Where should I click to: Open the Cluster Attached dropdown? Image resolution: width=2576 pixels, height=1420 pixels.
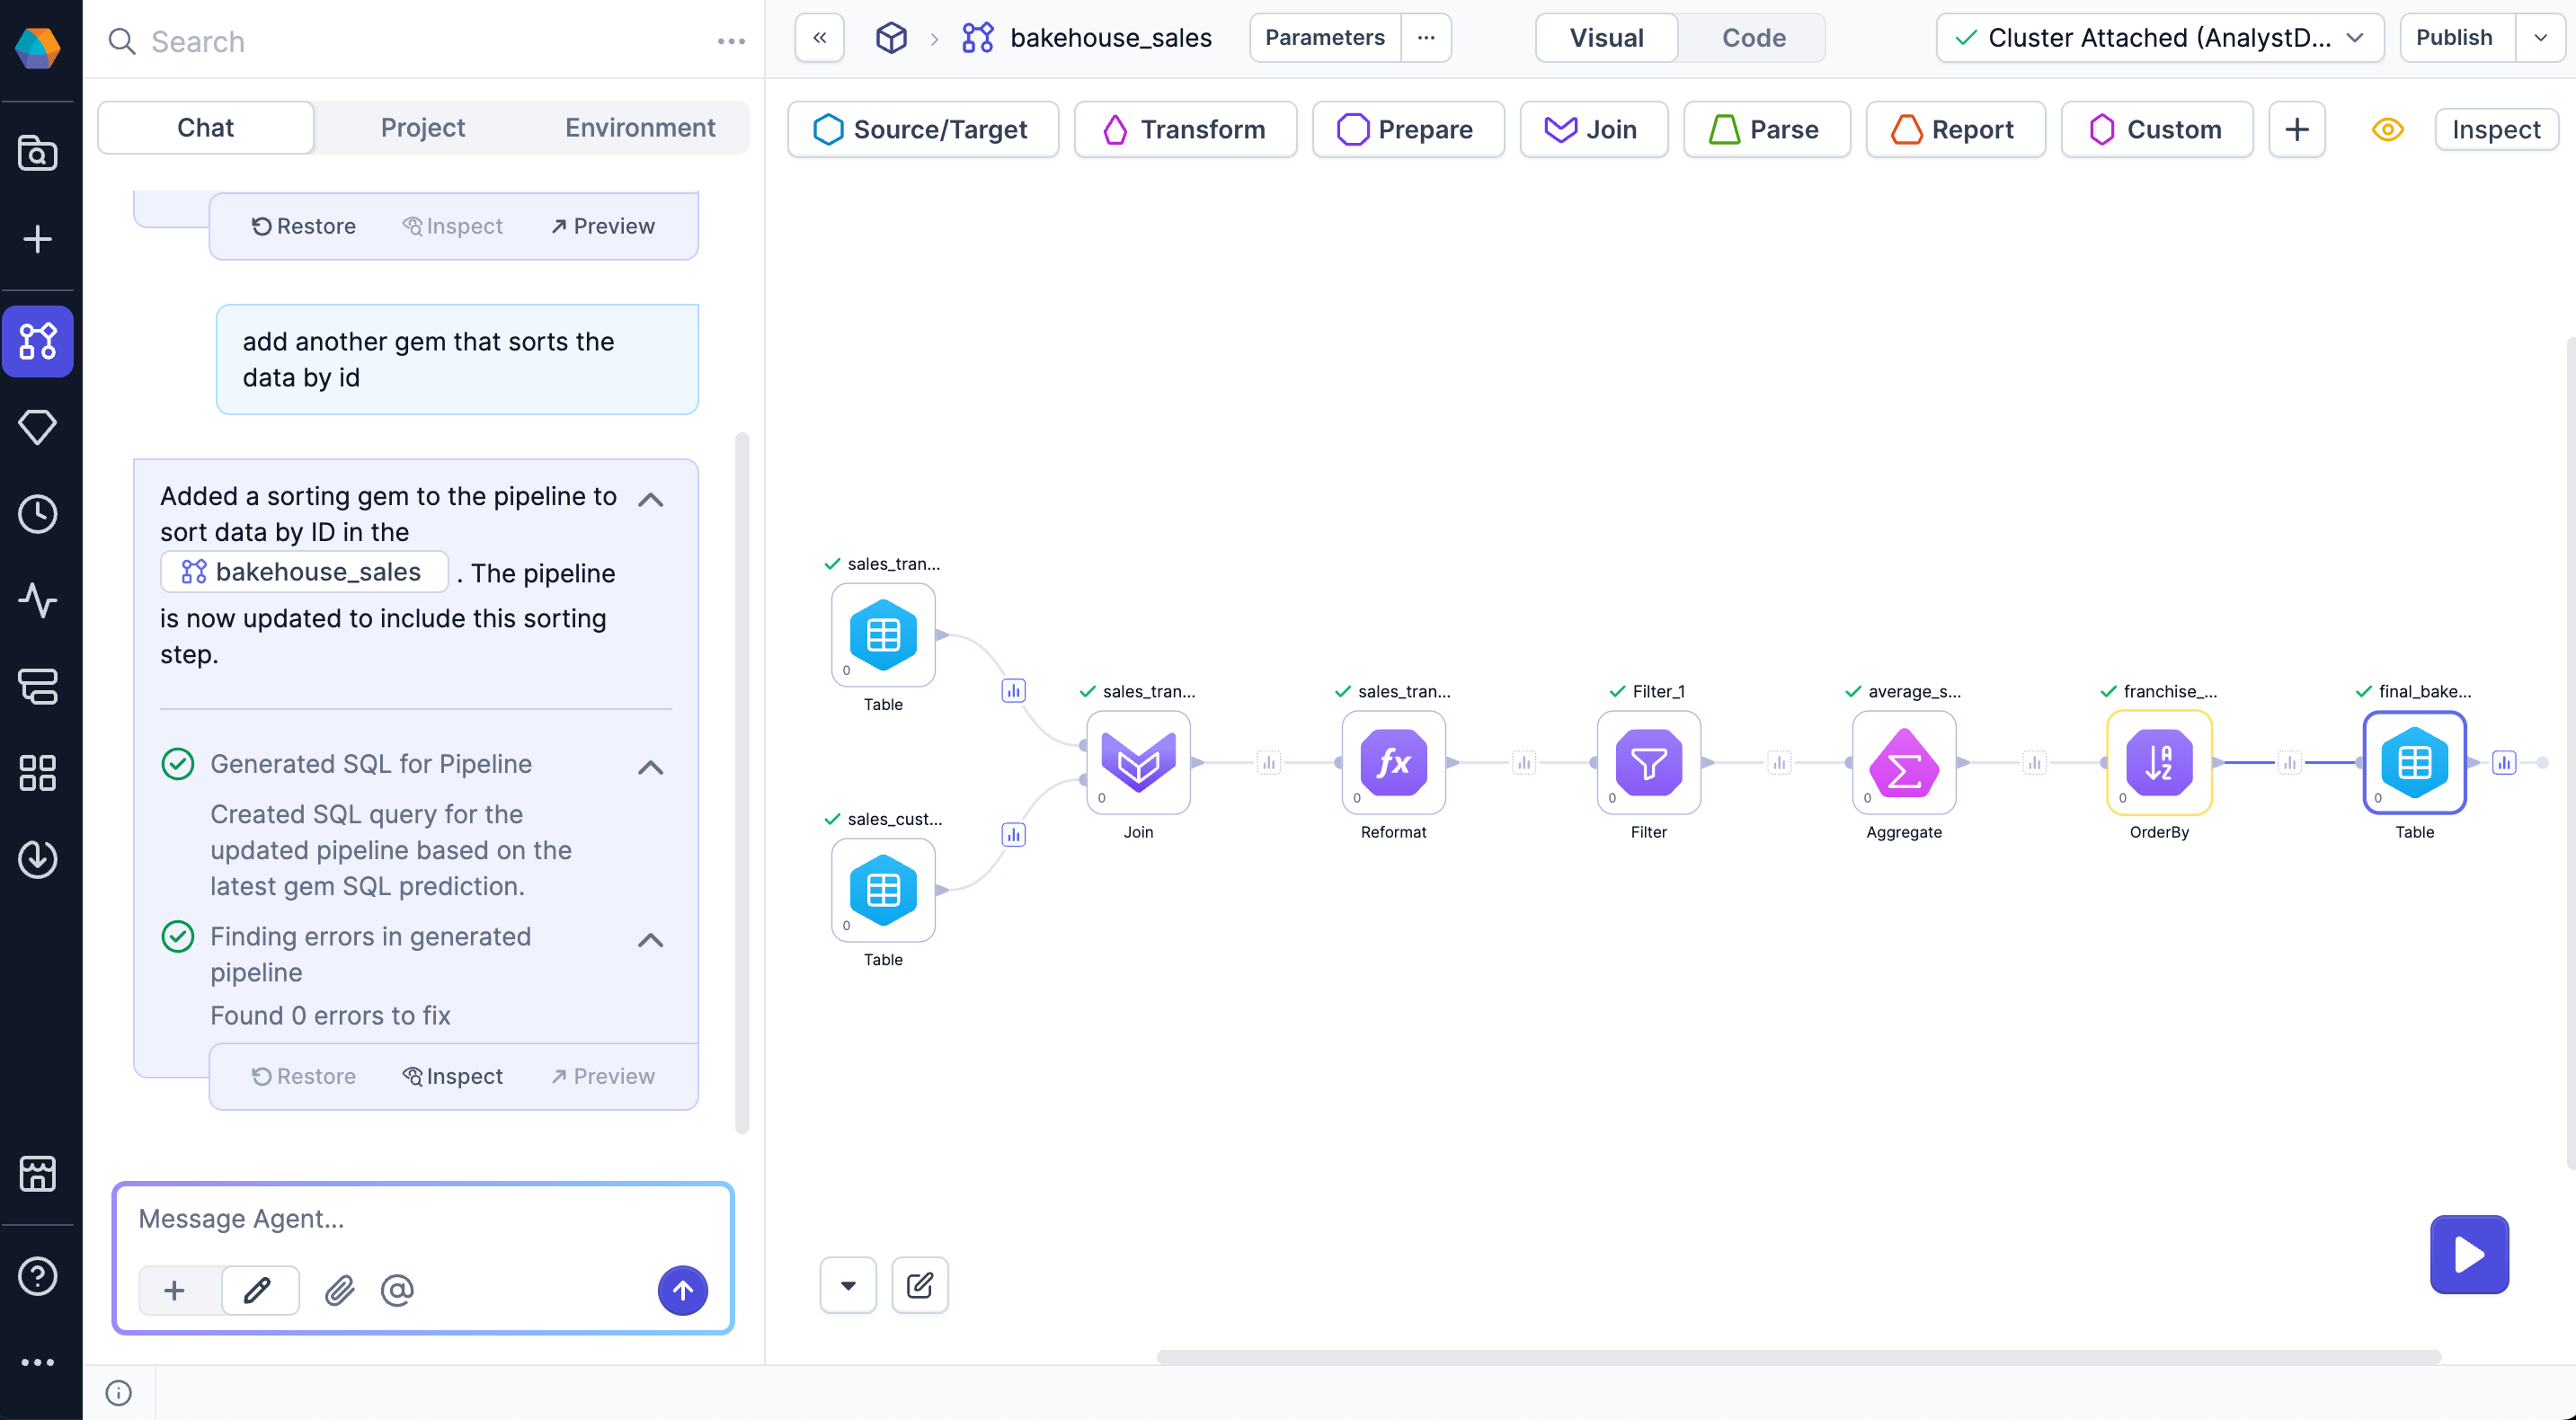tap(2159, 38)
